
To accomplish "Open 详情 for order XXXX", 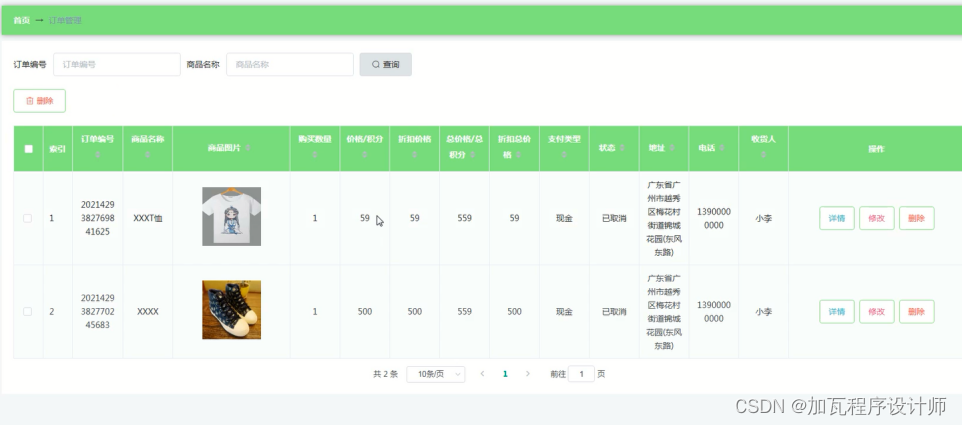I will [x=837, y=312].
